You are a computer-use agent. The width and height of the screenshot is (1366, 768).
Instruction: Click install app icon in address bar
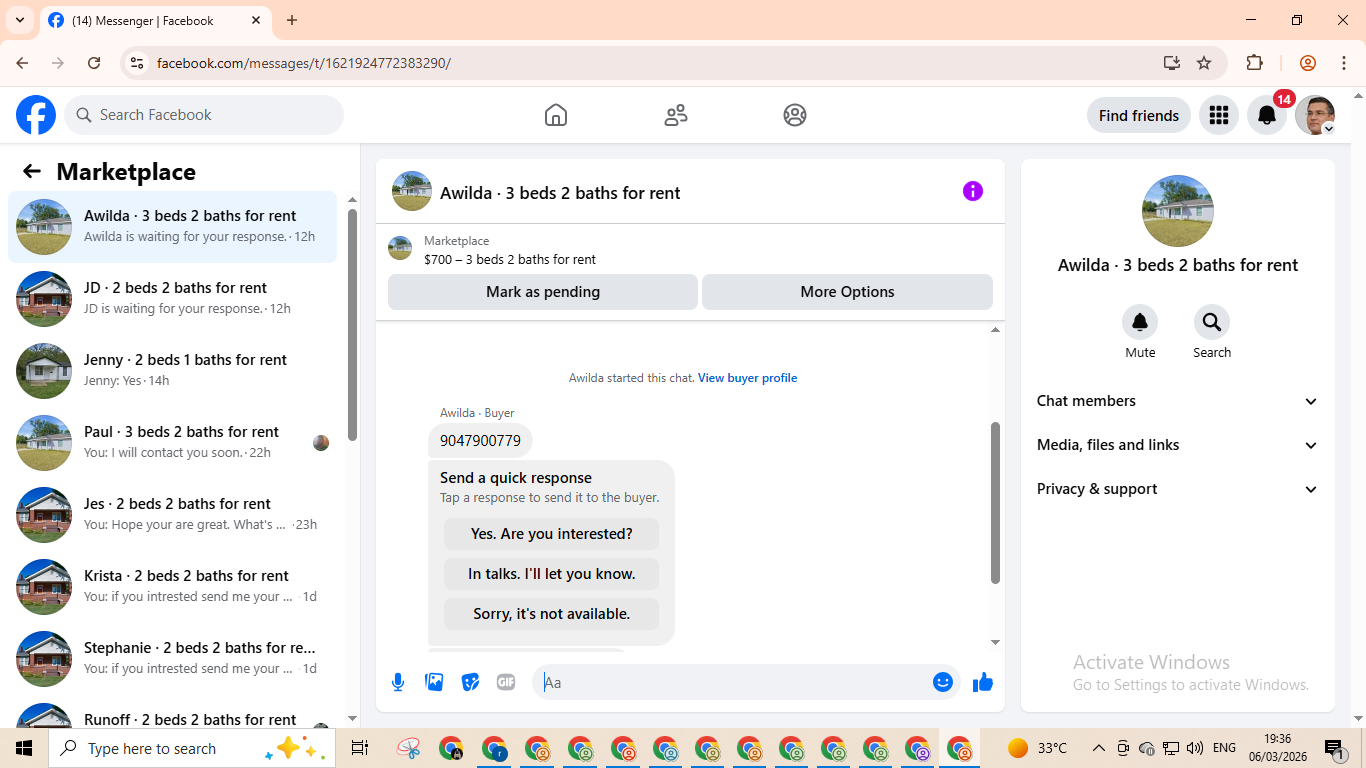click(1172, 63)
